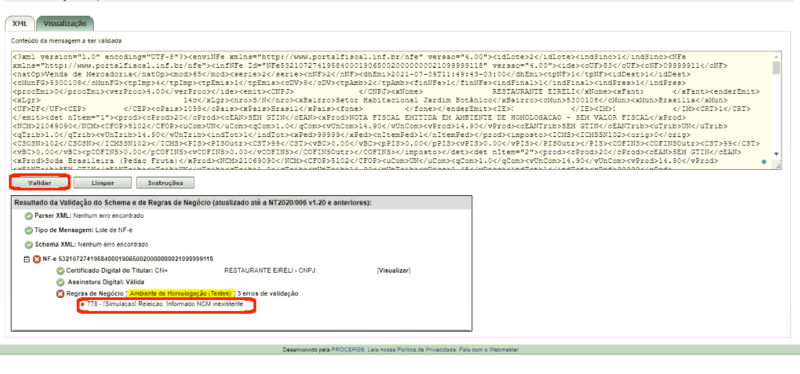This screenshot has width=800, height=374.
Task: Click the 'Tipo de Mensagem: Lote de NF-e' row
Action: click(x=83, y=230)
